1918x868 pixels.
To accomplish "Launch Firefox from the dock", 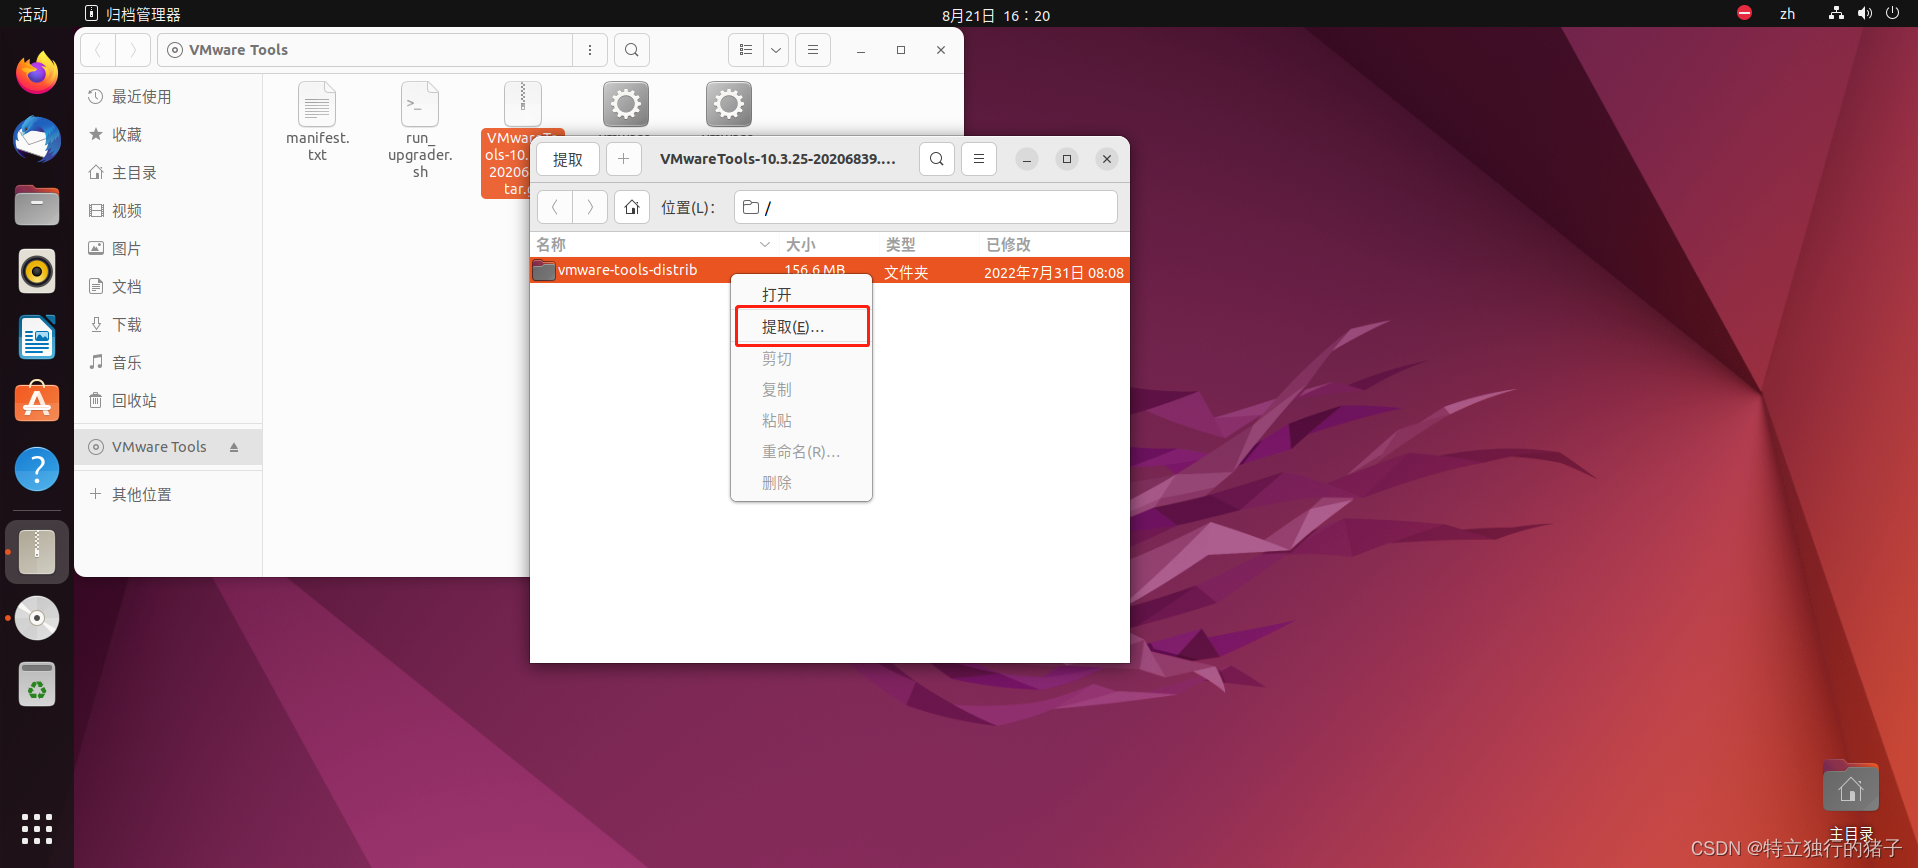I will coord(37,73).
